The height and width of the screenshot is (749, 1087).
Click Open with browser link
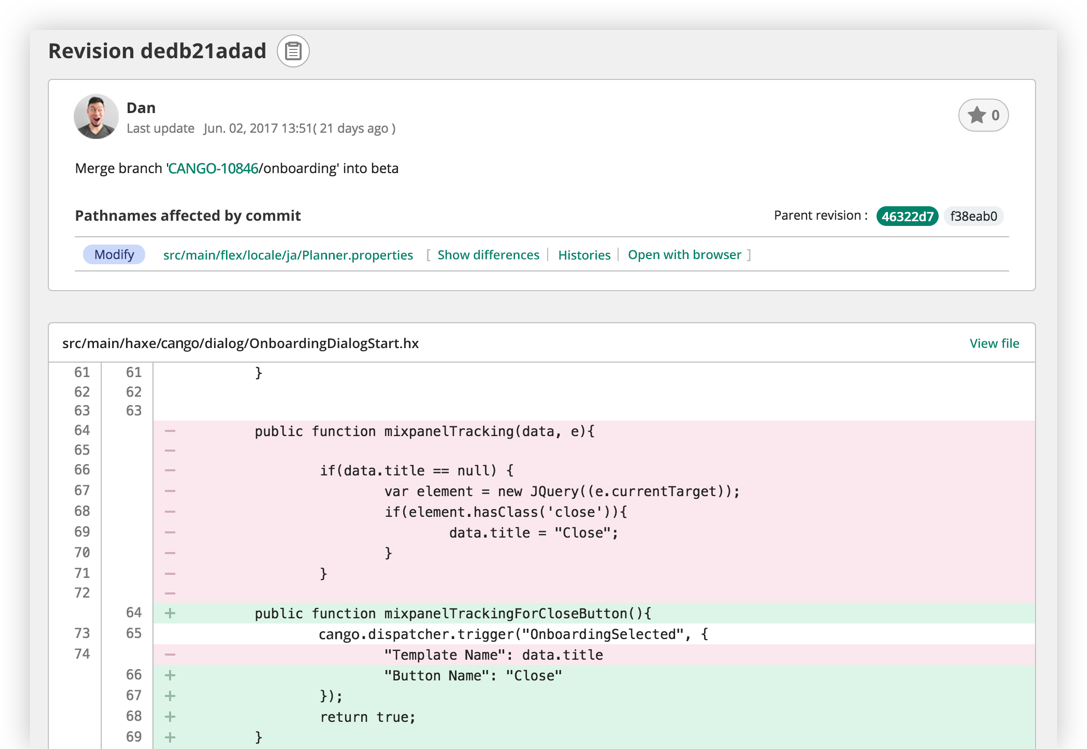click(684, 255)
